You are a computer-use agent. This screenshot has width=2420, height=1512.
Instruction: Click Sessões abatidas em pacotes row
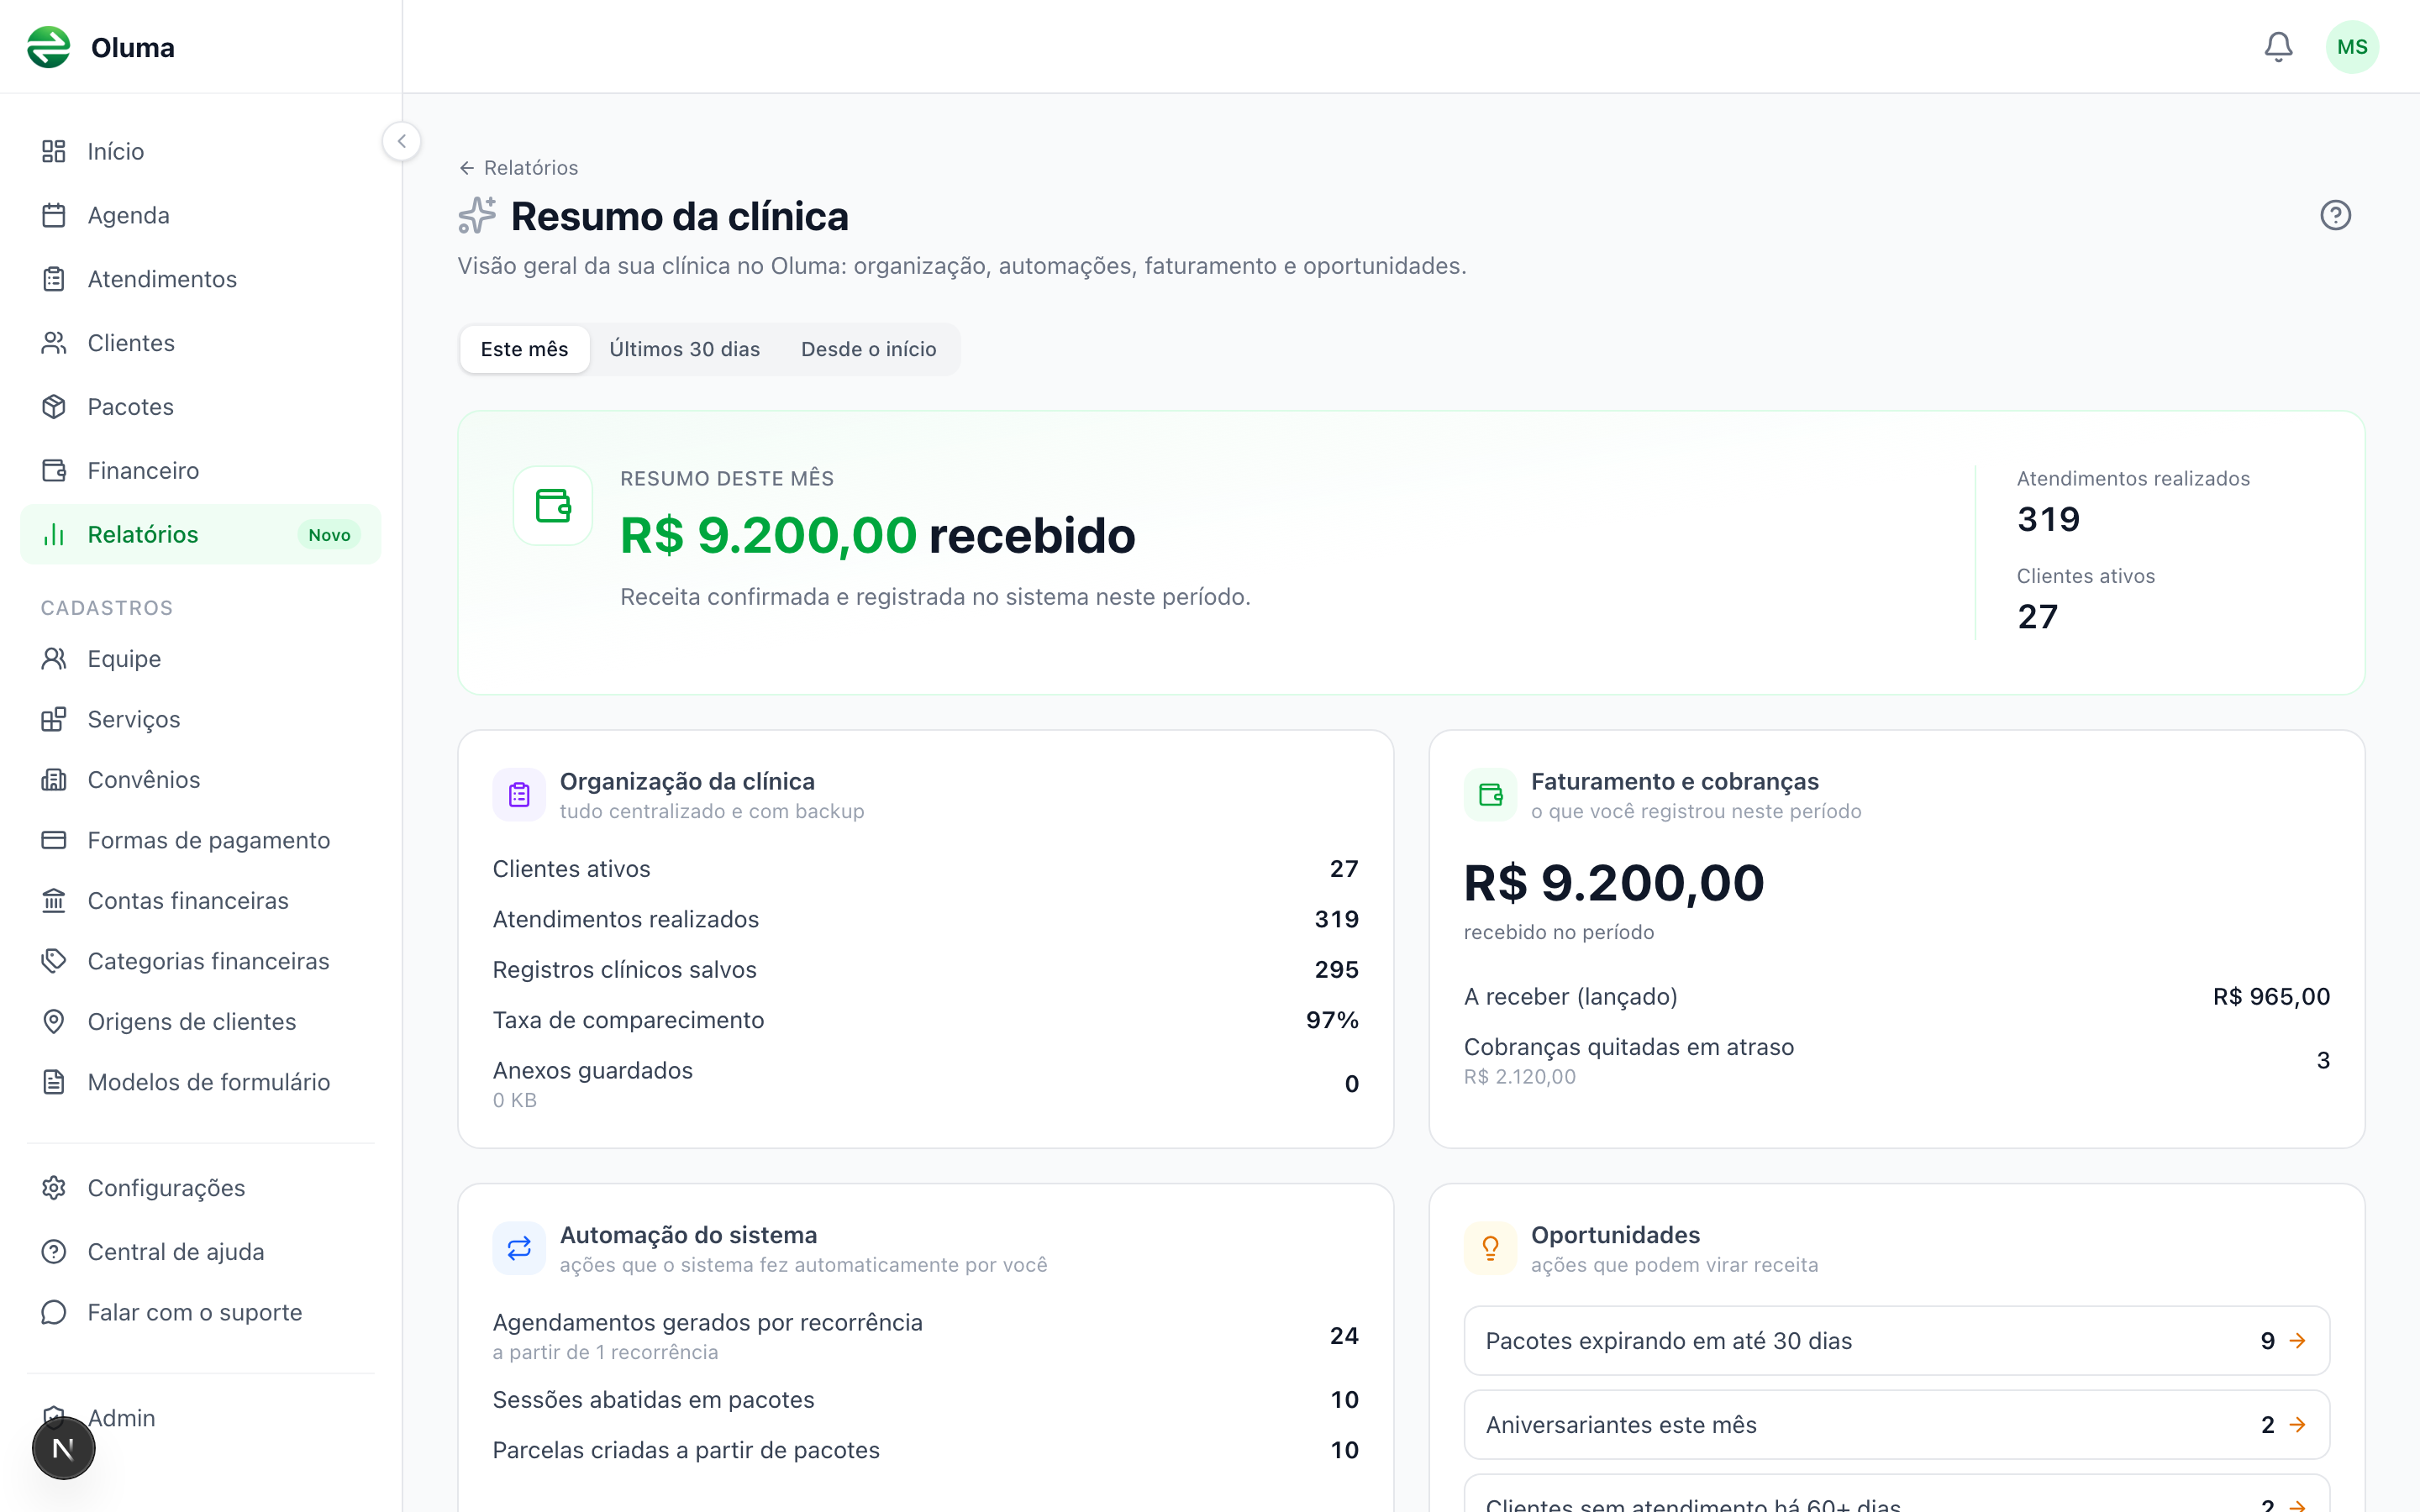click(925, 1400)
